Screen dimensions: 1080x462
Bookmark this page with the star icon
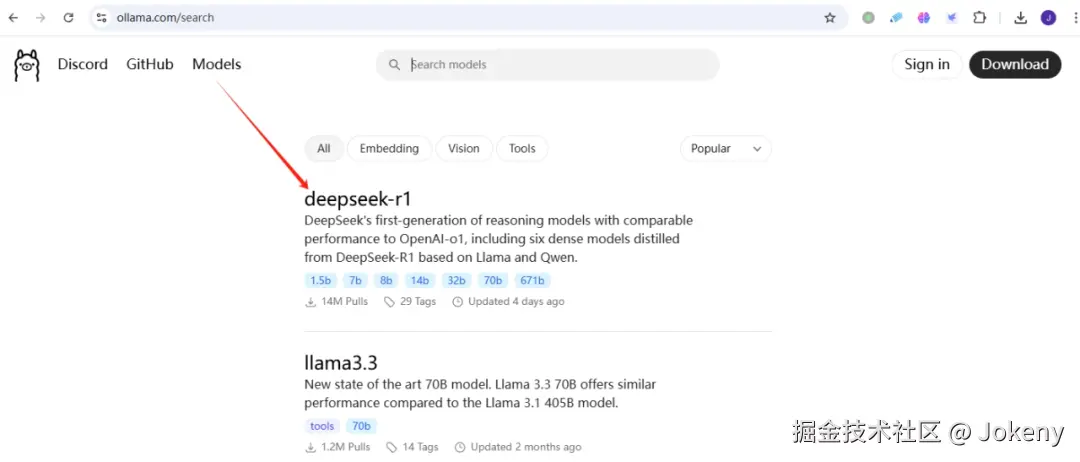(829, 17)
